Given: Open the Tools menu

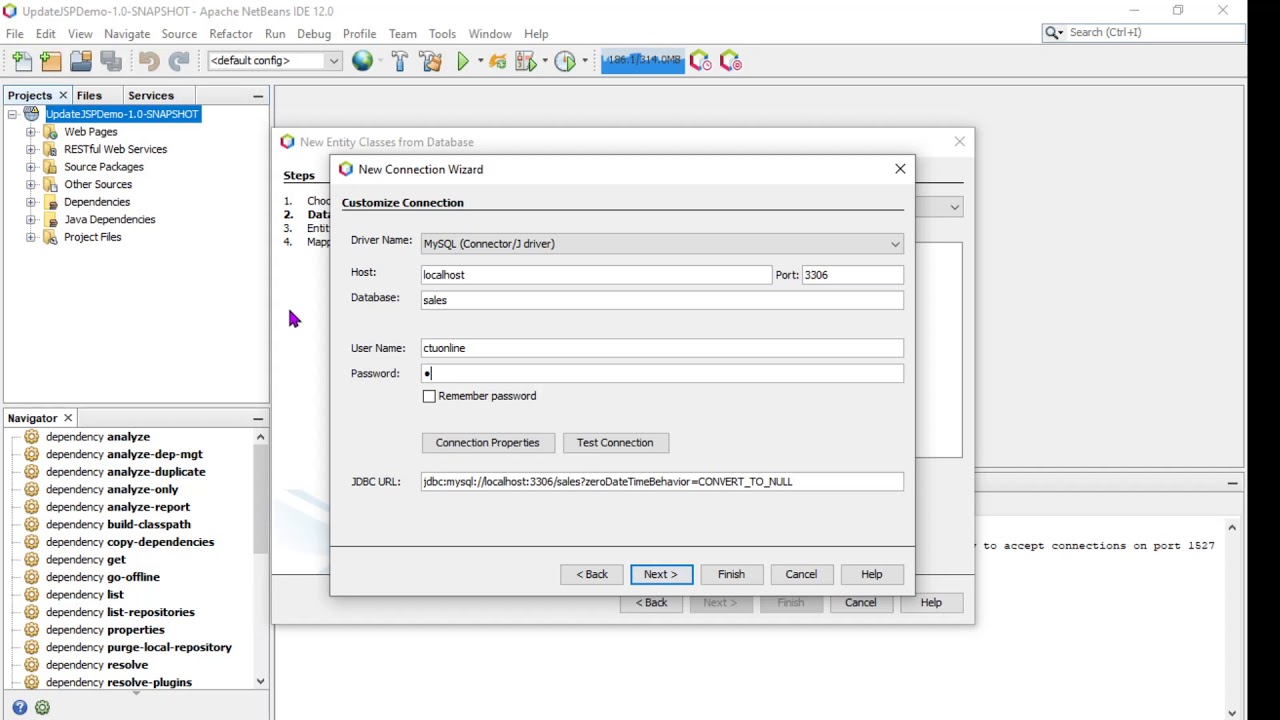Looking at the screenshot, I should click(442, 34).
